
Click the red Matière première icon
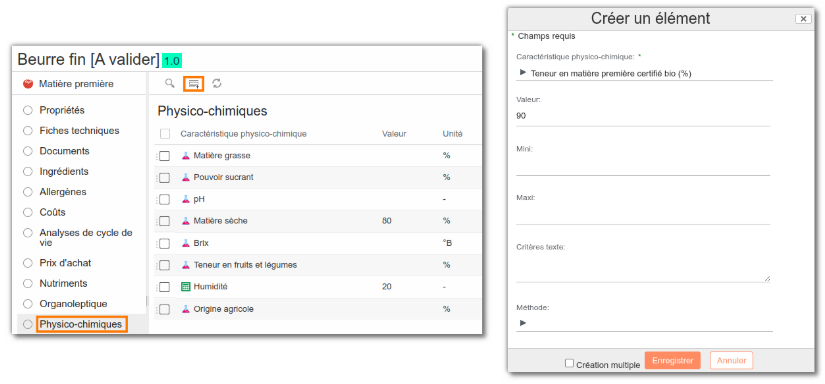tap(28, 84)
